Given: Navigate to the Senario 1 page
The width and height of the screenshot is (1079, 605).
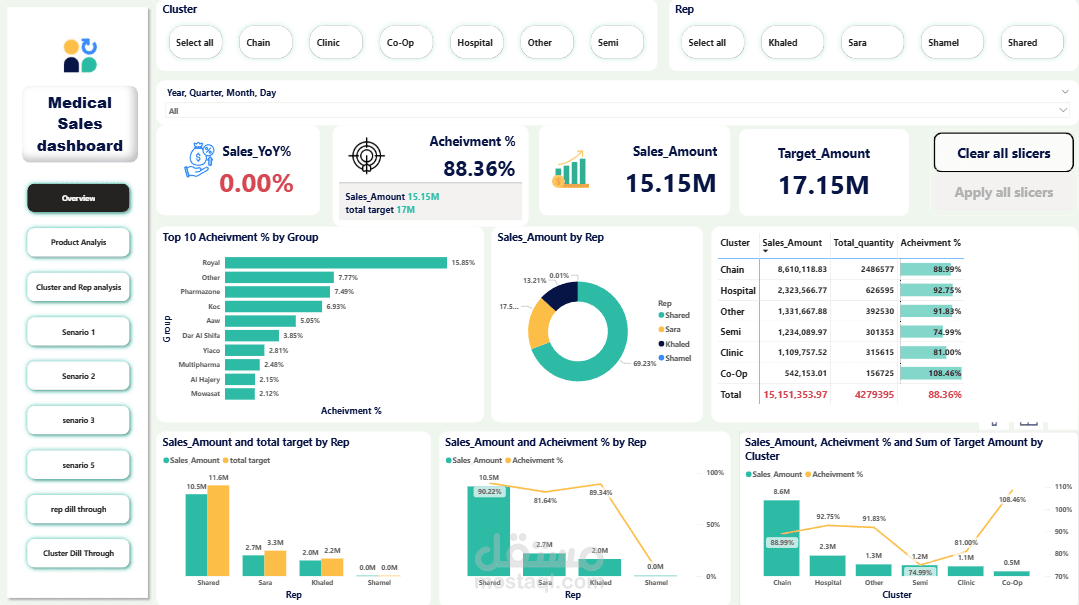Looking at the screenshot, I should tap(78, 331).
